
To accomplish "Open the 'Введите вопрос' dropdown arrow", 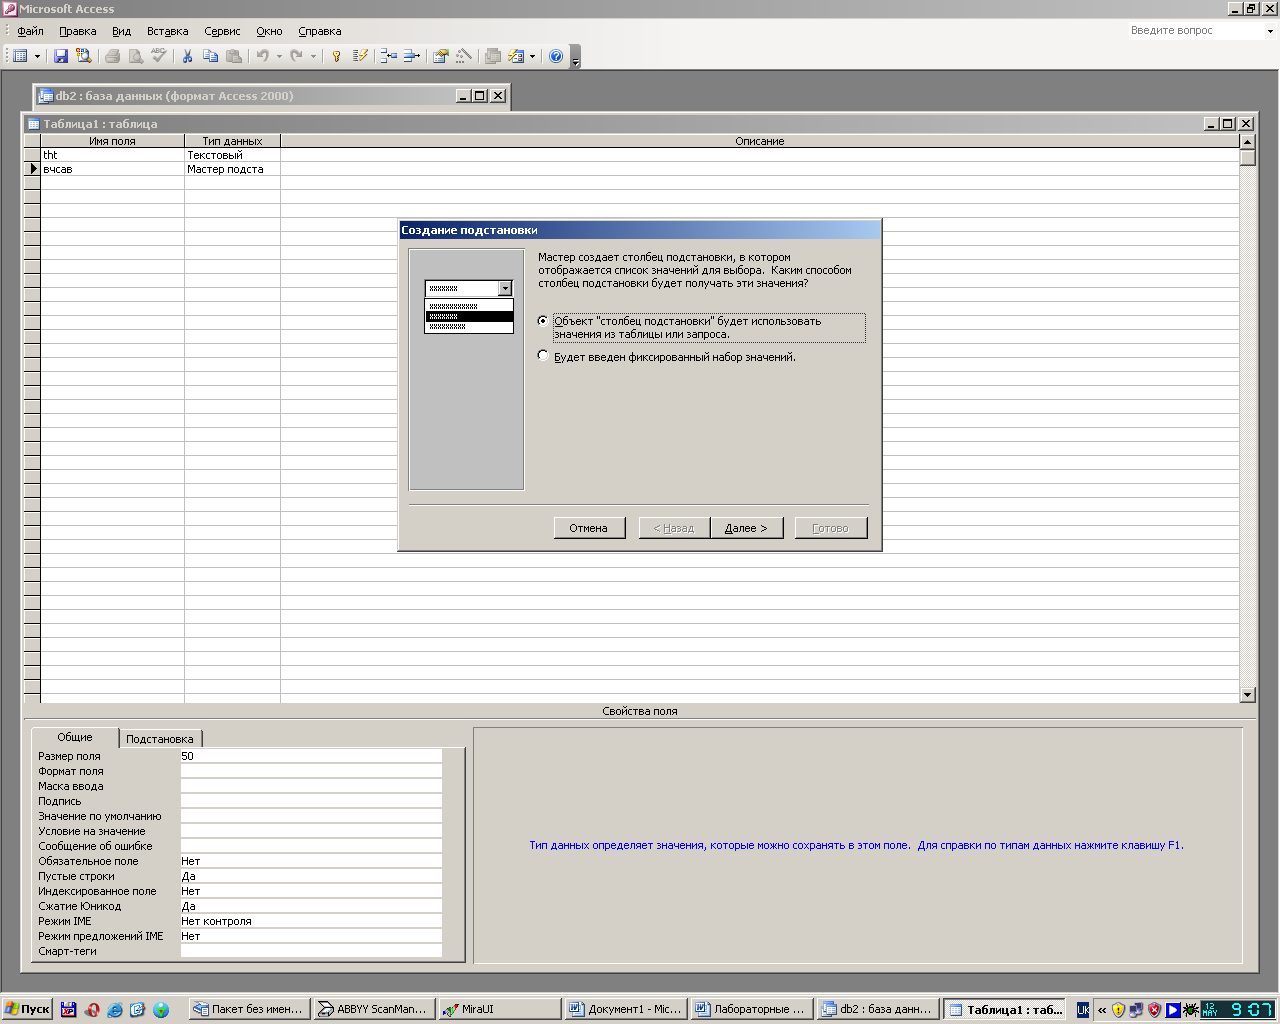I will tap(1270, 31).
